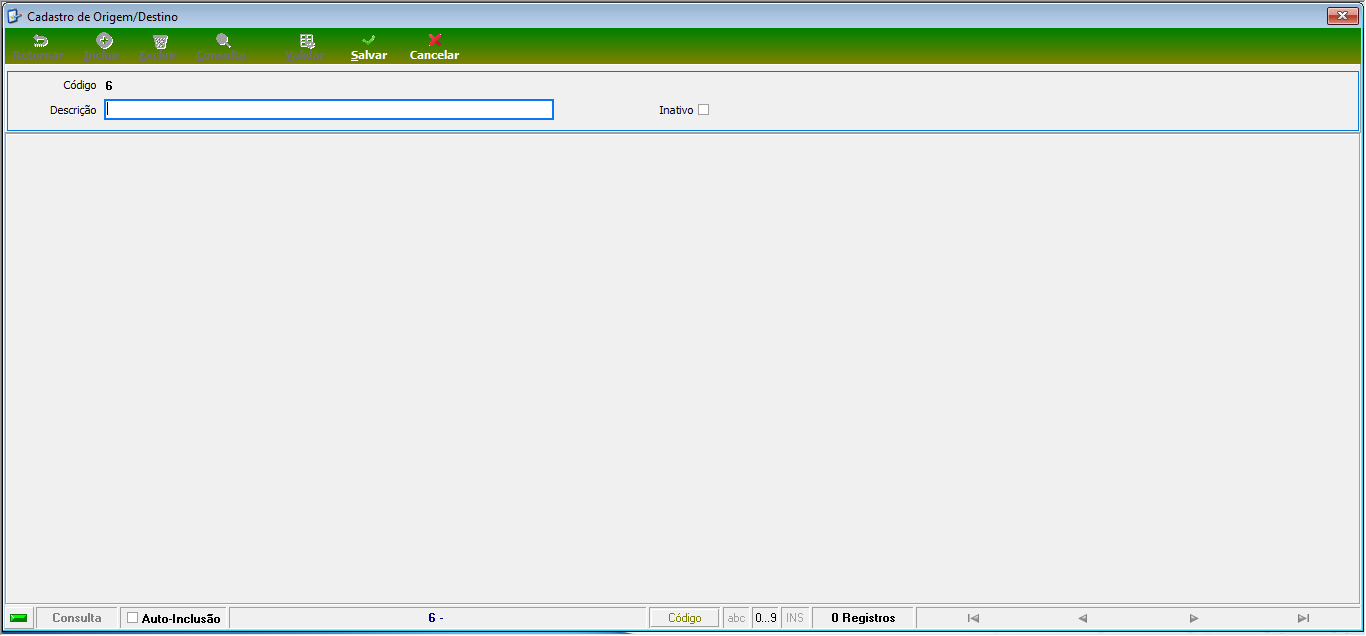
Task: Click into the Descrição input field
Action: [329, 110]
